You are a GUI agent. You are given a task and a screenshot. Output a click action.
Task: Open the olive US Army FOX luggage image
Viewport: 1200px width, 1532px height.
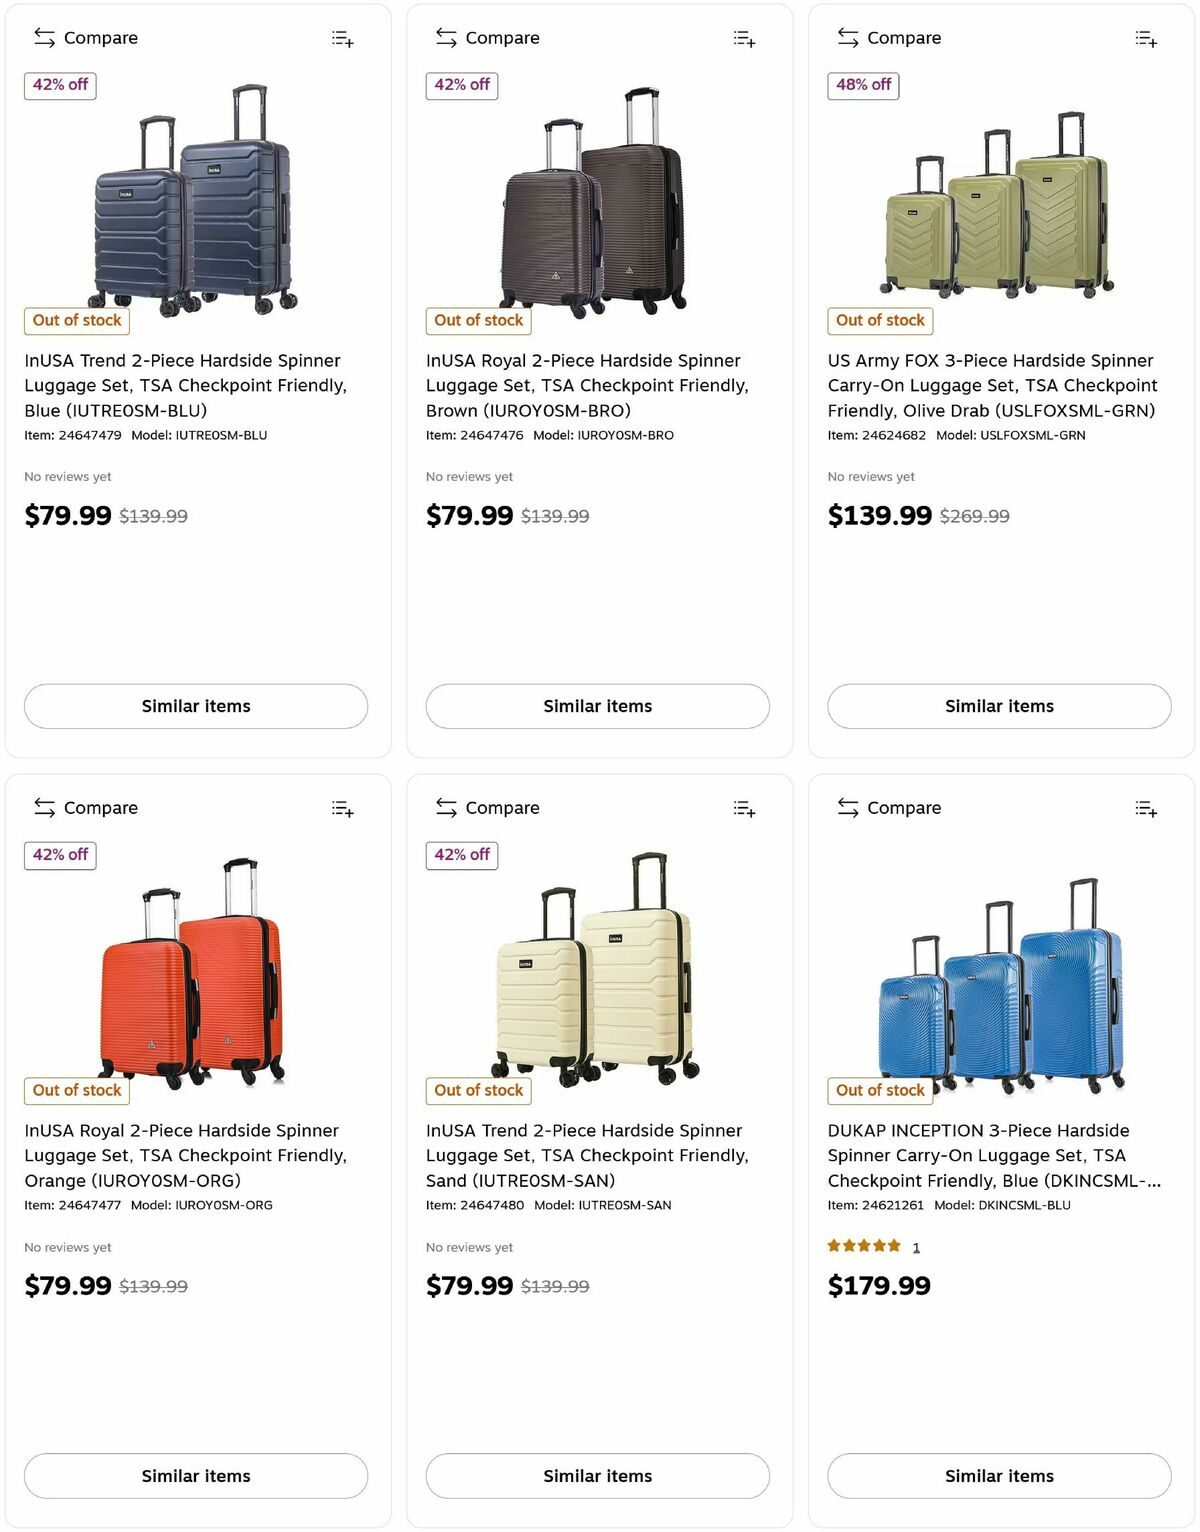click(998, 205)
